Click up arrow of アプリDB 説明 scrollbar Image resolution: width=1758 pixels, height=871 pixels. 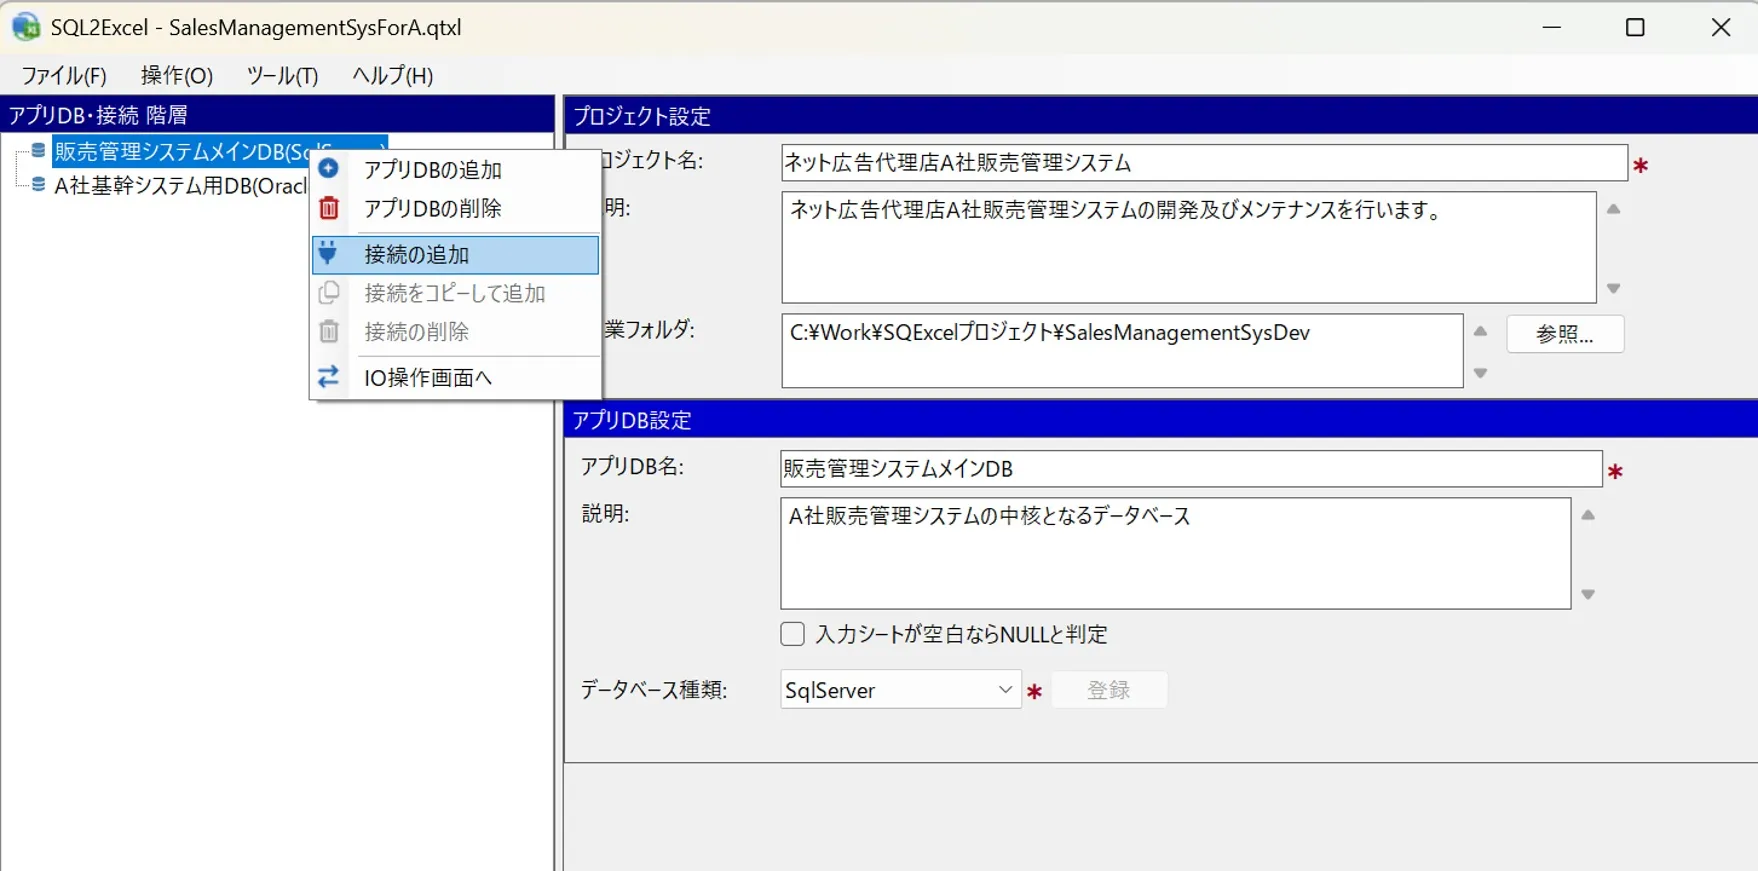(x=1588, y=515)
